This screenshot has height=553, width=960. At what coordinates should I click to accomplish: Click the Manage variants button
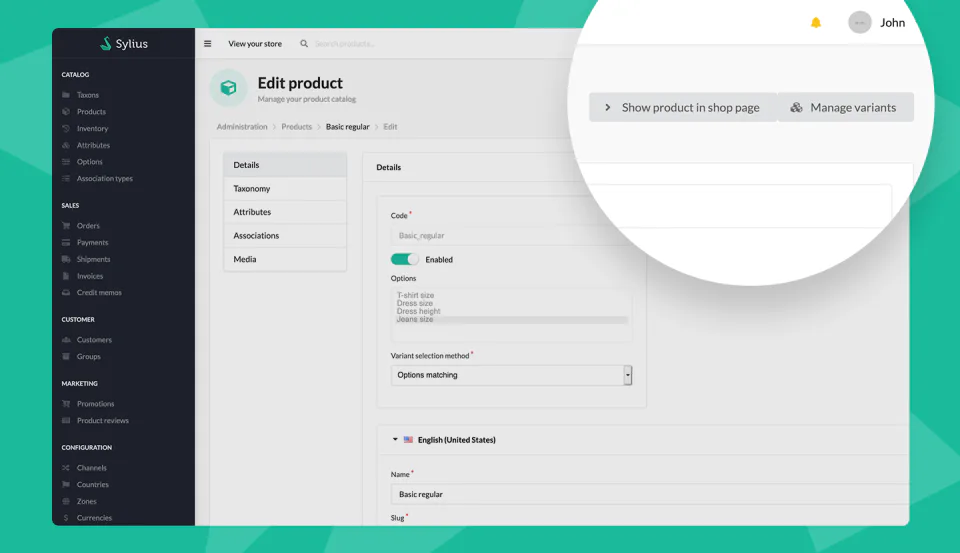pos(846,107)
